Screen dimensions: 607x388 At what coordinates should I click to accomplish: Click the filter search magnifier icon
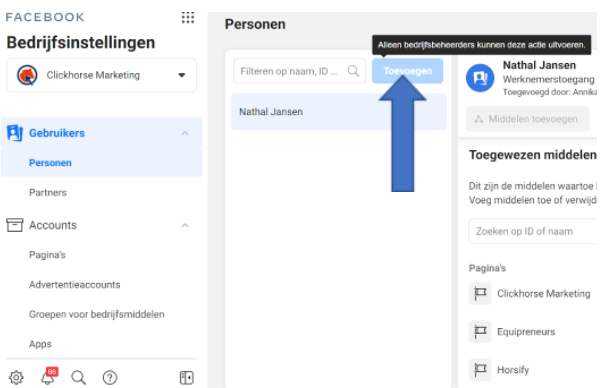pos(353,71)
